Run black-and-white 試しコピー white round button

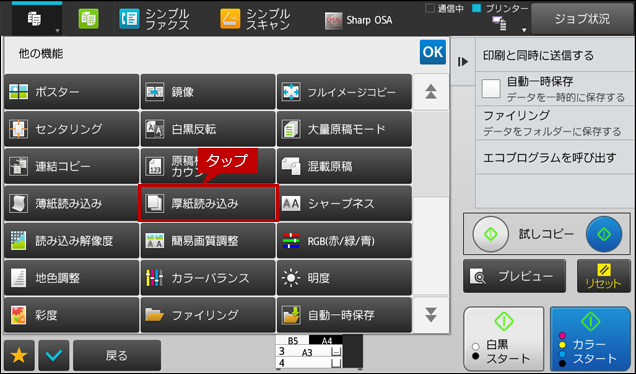tap(490, 234)
